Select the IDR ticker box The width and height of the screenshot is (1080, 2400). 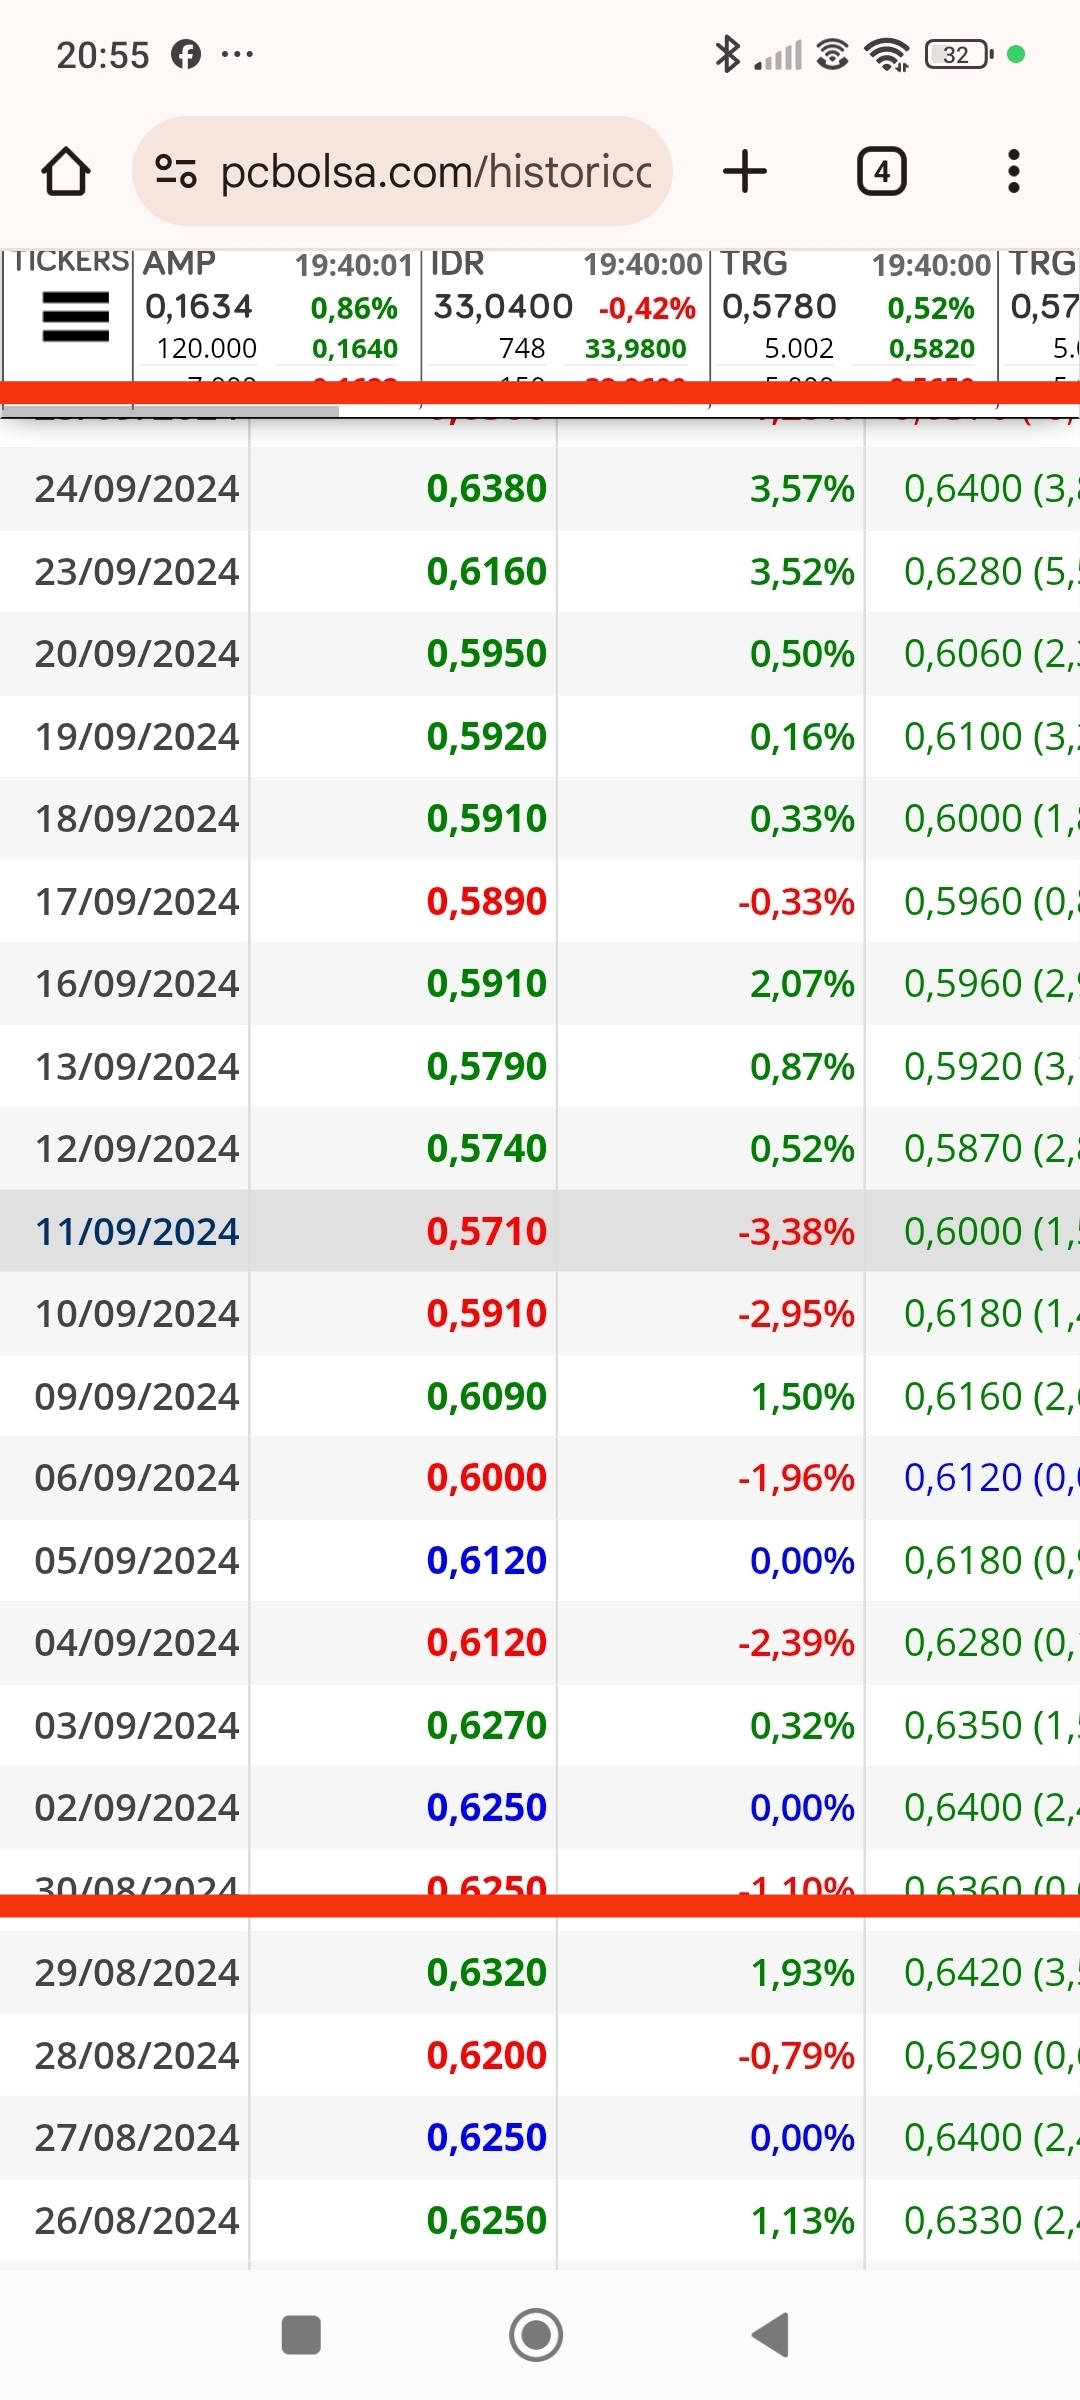[x=566, y=316]
